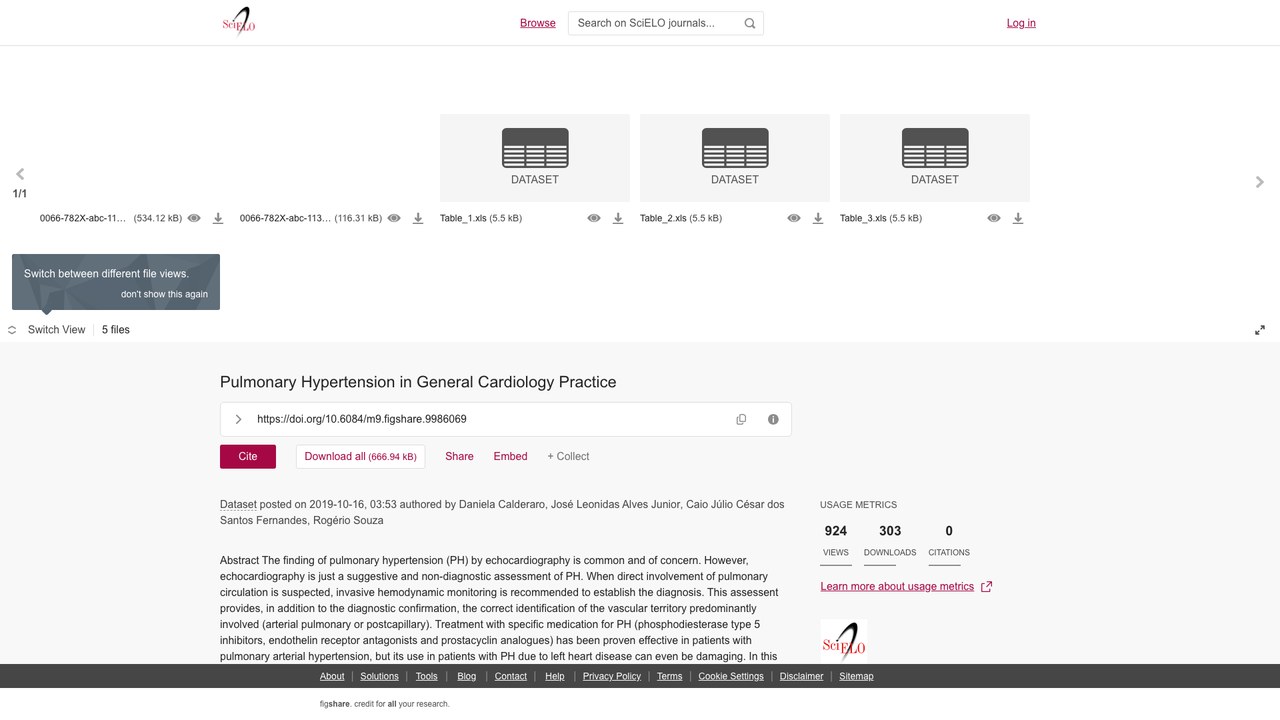Screen dimensions: 1280x720
Task: Focus the Search on SciELO journals field
Action: pyautogui.click(x=655, y=23)
